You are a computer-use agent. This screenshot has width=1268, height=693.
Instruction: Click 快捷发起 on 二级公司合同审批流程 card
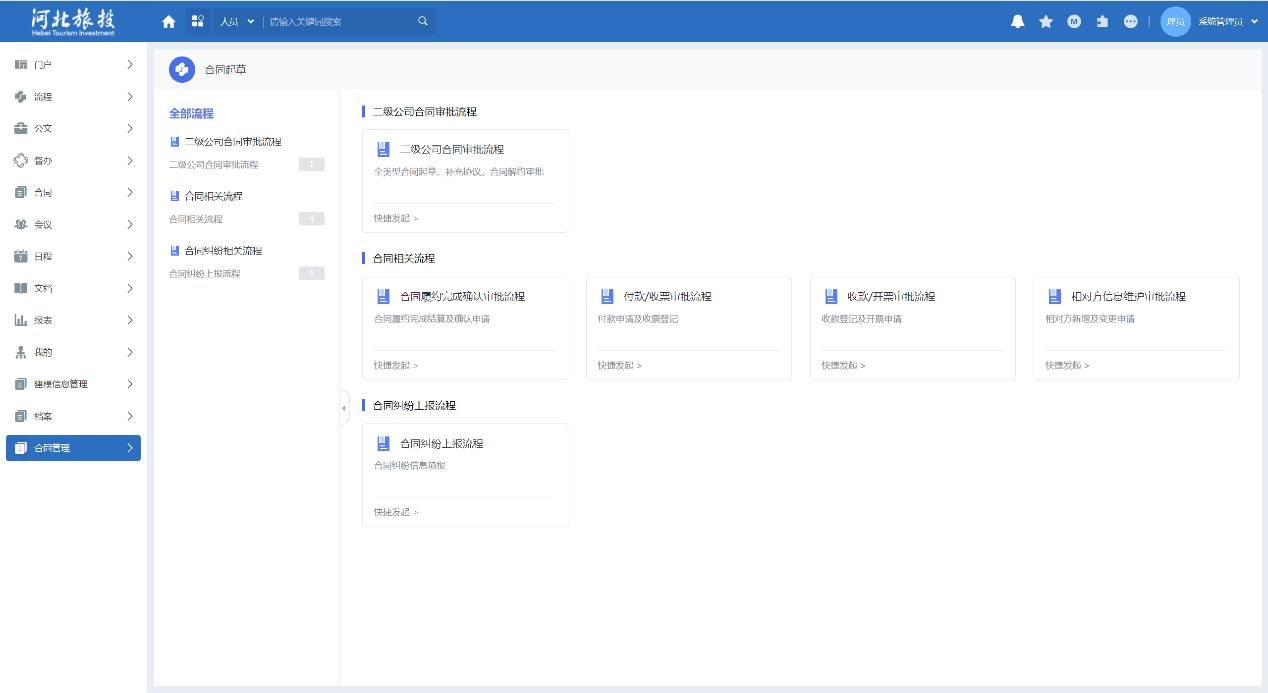tap(396, 218)
